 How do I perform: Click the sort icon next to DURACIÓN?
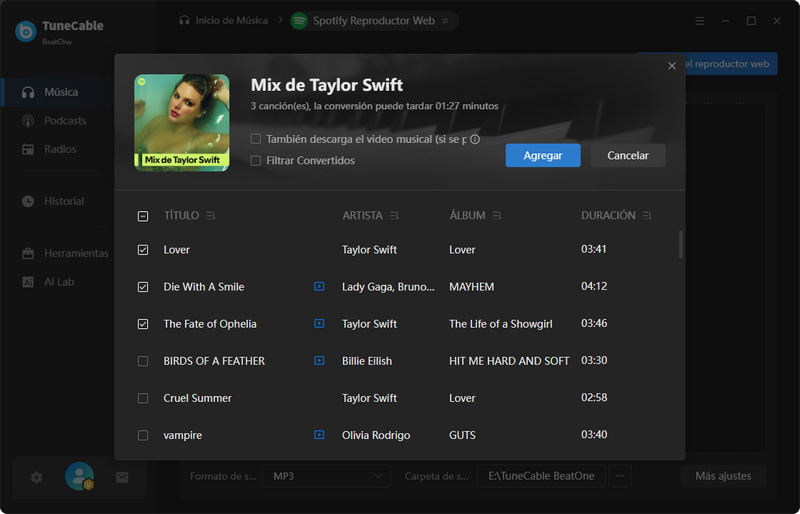pyautogui.click(x=647, y=216)
